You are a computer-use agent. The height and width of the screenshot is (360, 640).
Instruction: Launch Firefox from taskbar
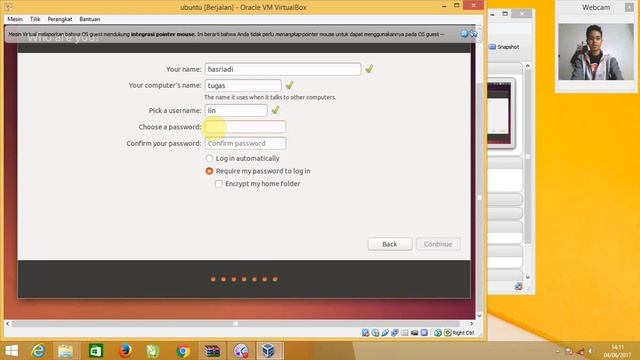[x=125, y=351]
